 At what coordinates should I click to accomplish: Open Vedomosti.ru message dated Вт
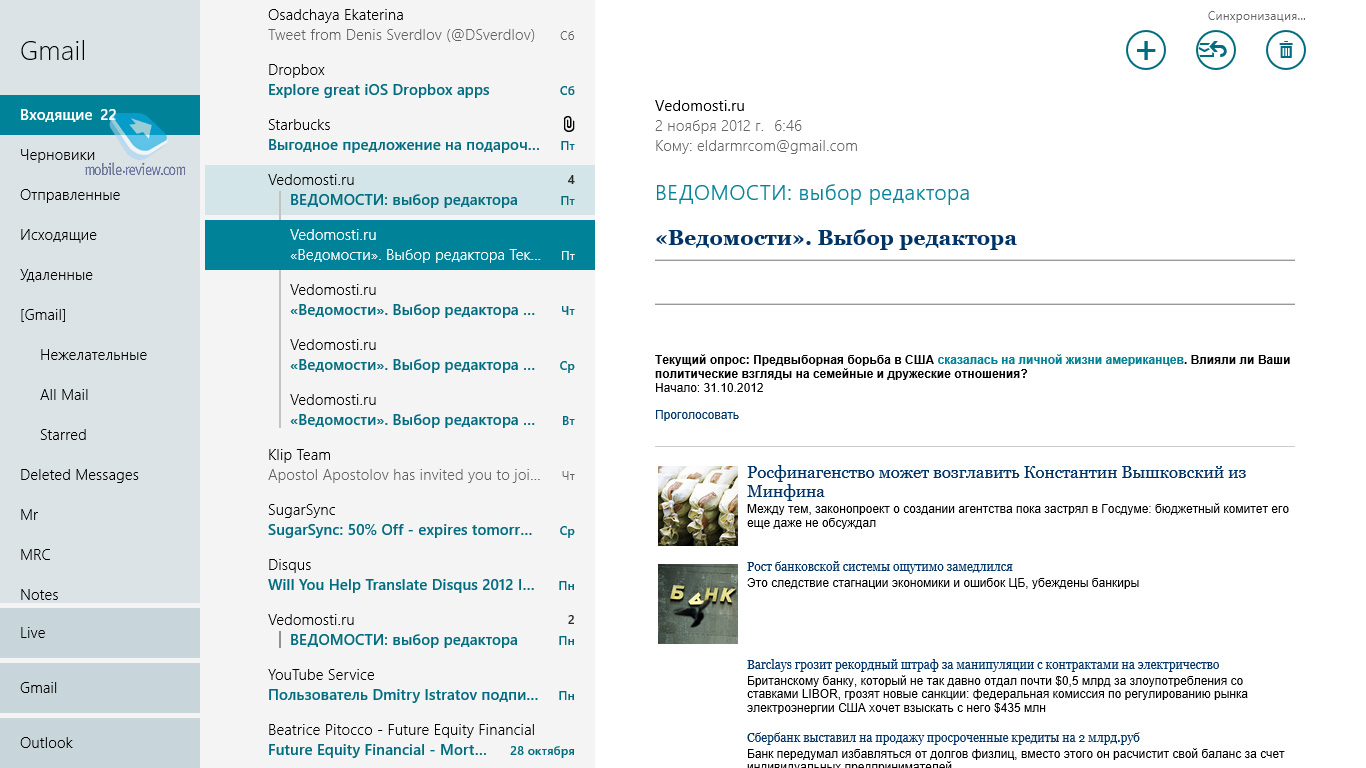coord(400,410)
